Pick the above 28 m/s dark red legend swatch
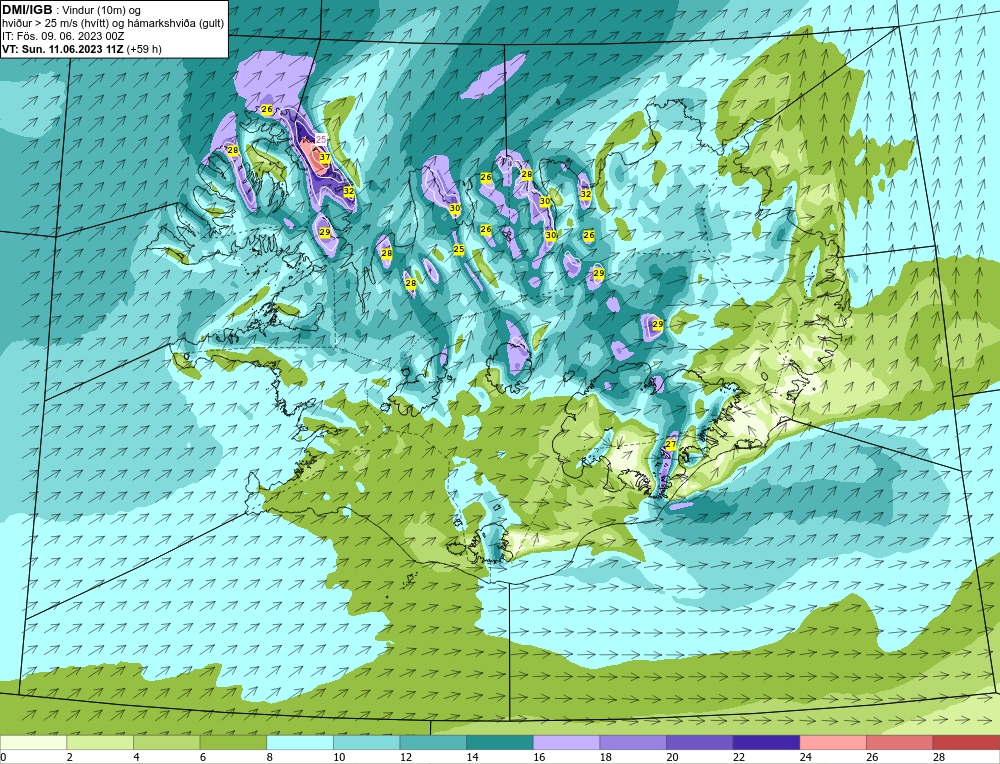1000x764 pixels. tap(966, 742)
